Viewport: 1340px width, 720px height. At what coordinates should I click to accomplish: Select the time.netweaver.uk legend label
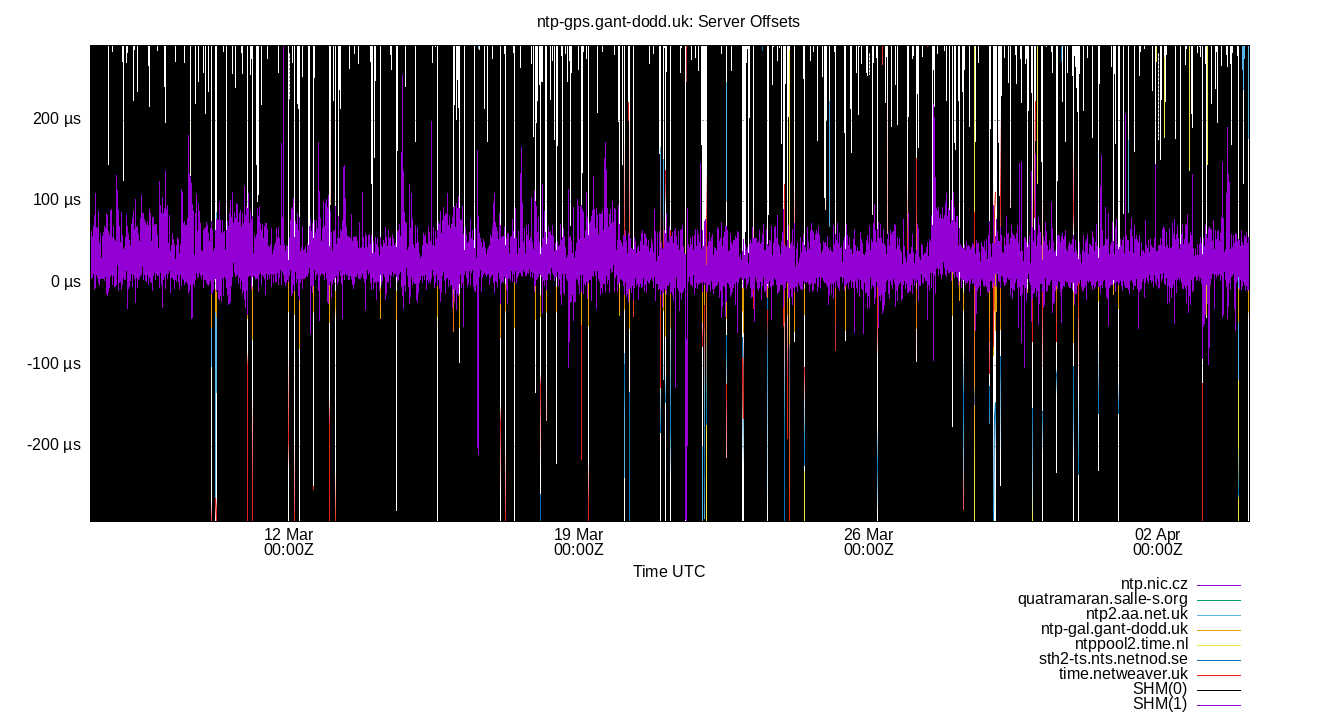[1124, 674]
